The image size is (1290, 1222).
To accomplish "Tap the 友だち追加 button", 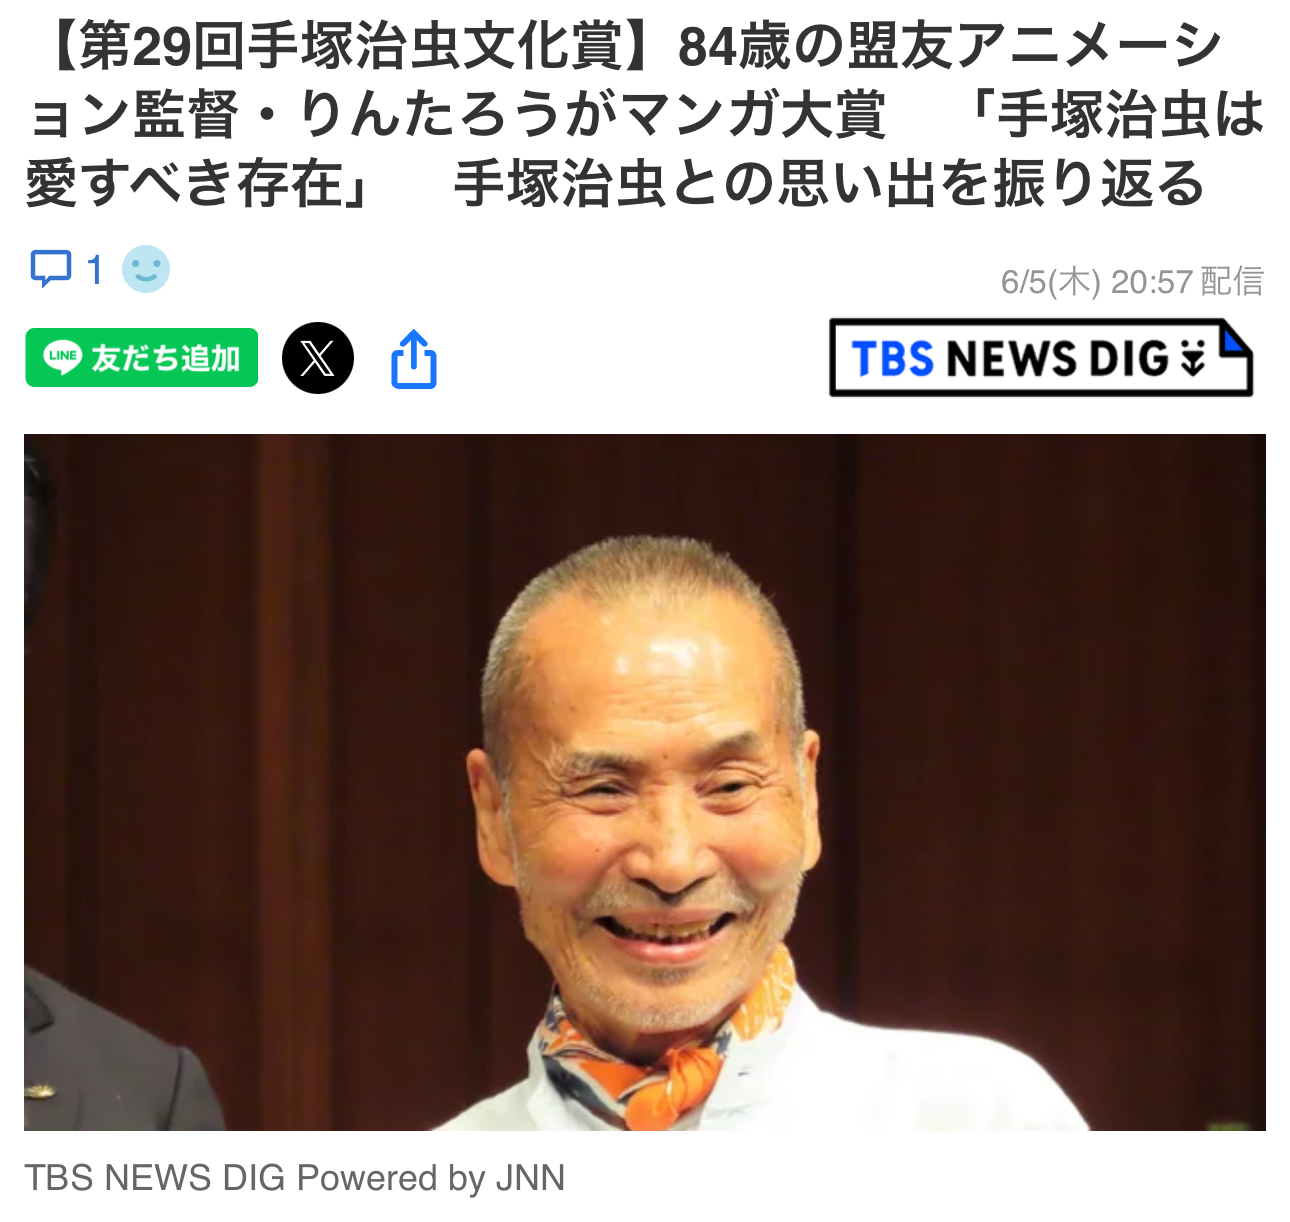I will click(x=142, y=357).
